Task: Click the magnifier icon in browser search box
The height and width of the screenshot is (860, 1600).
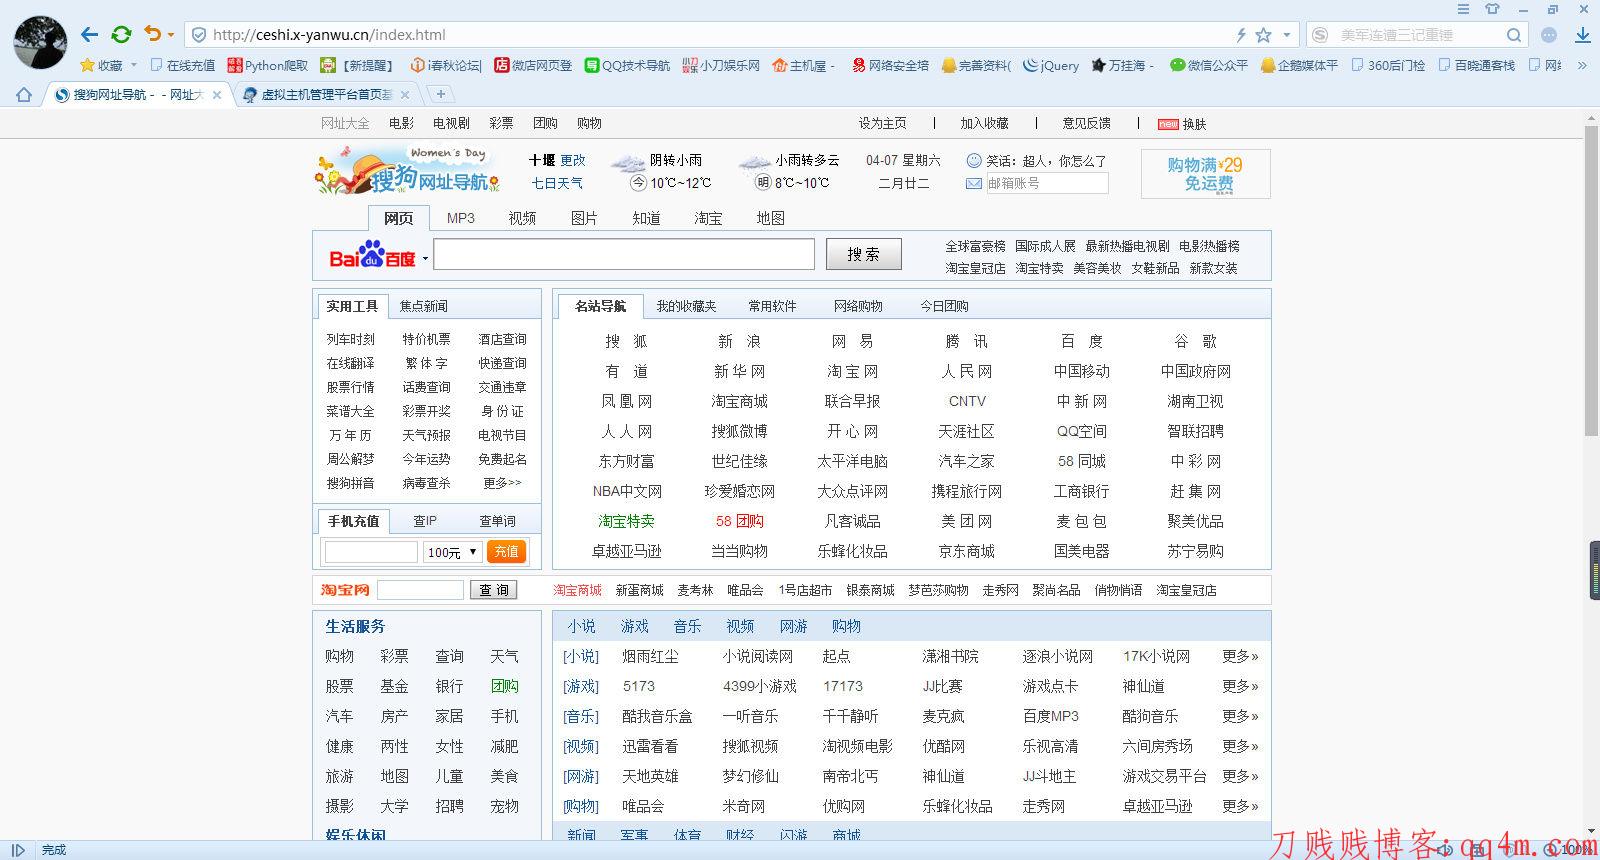Action: pos(1514,35)
